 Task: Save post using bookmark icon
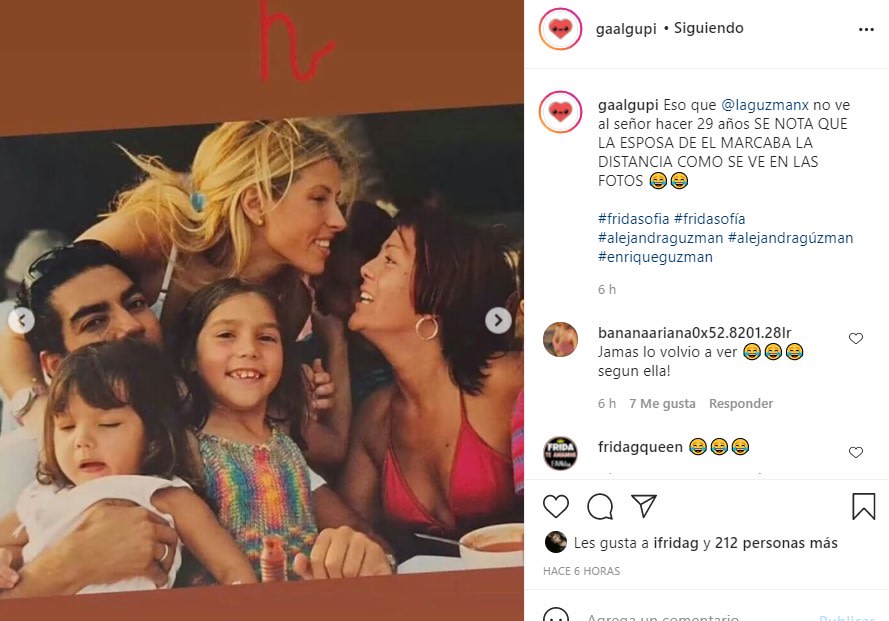point(863,506)
